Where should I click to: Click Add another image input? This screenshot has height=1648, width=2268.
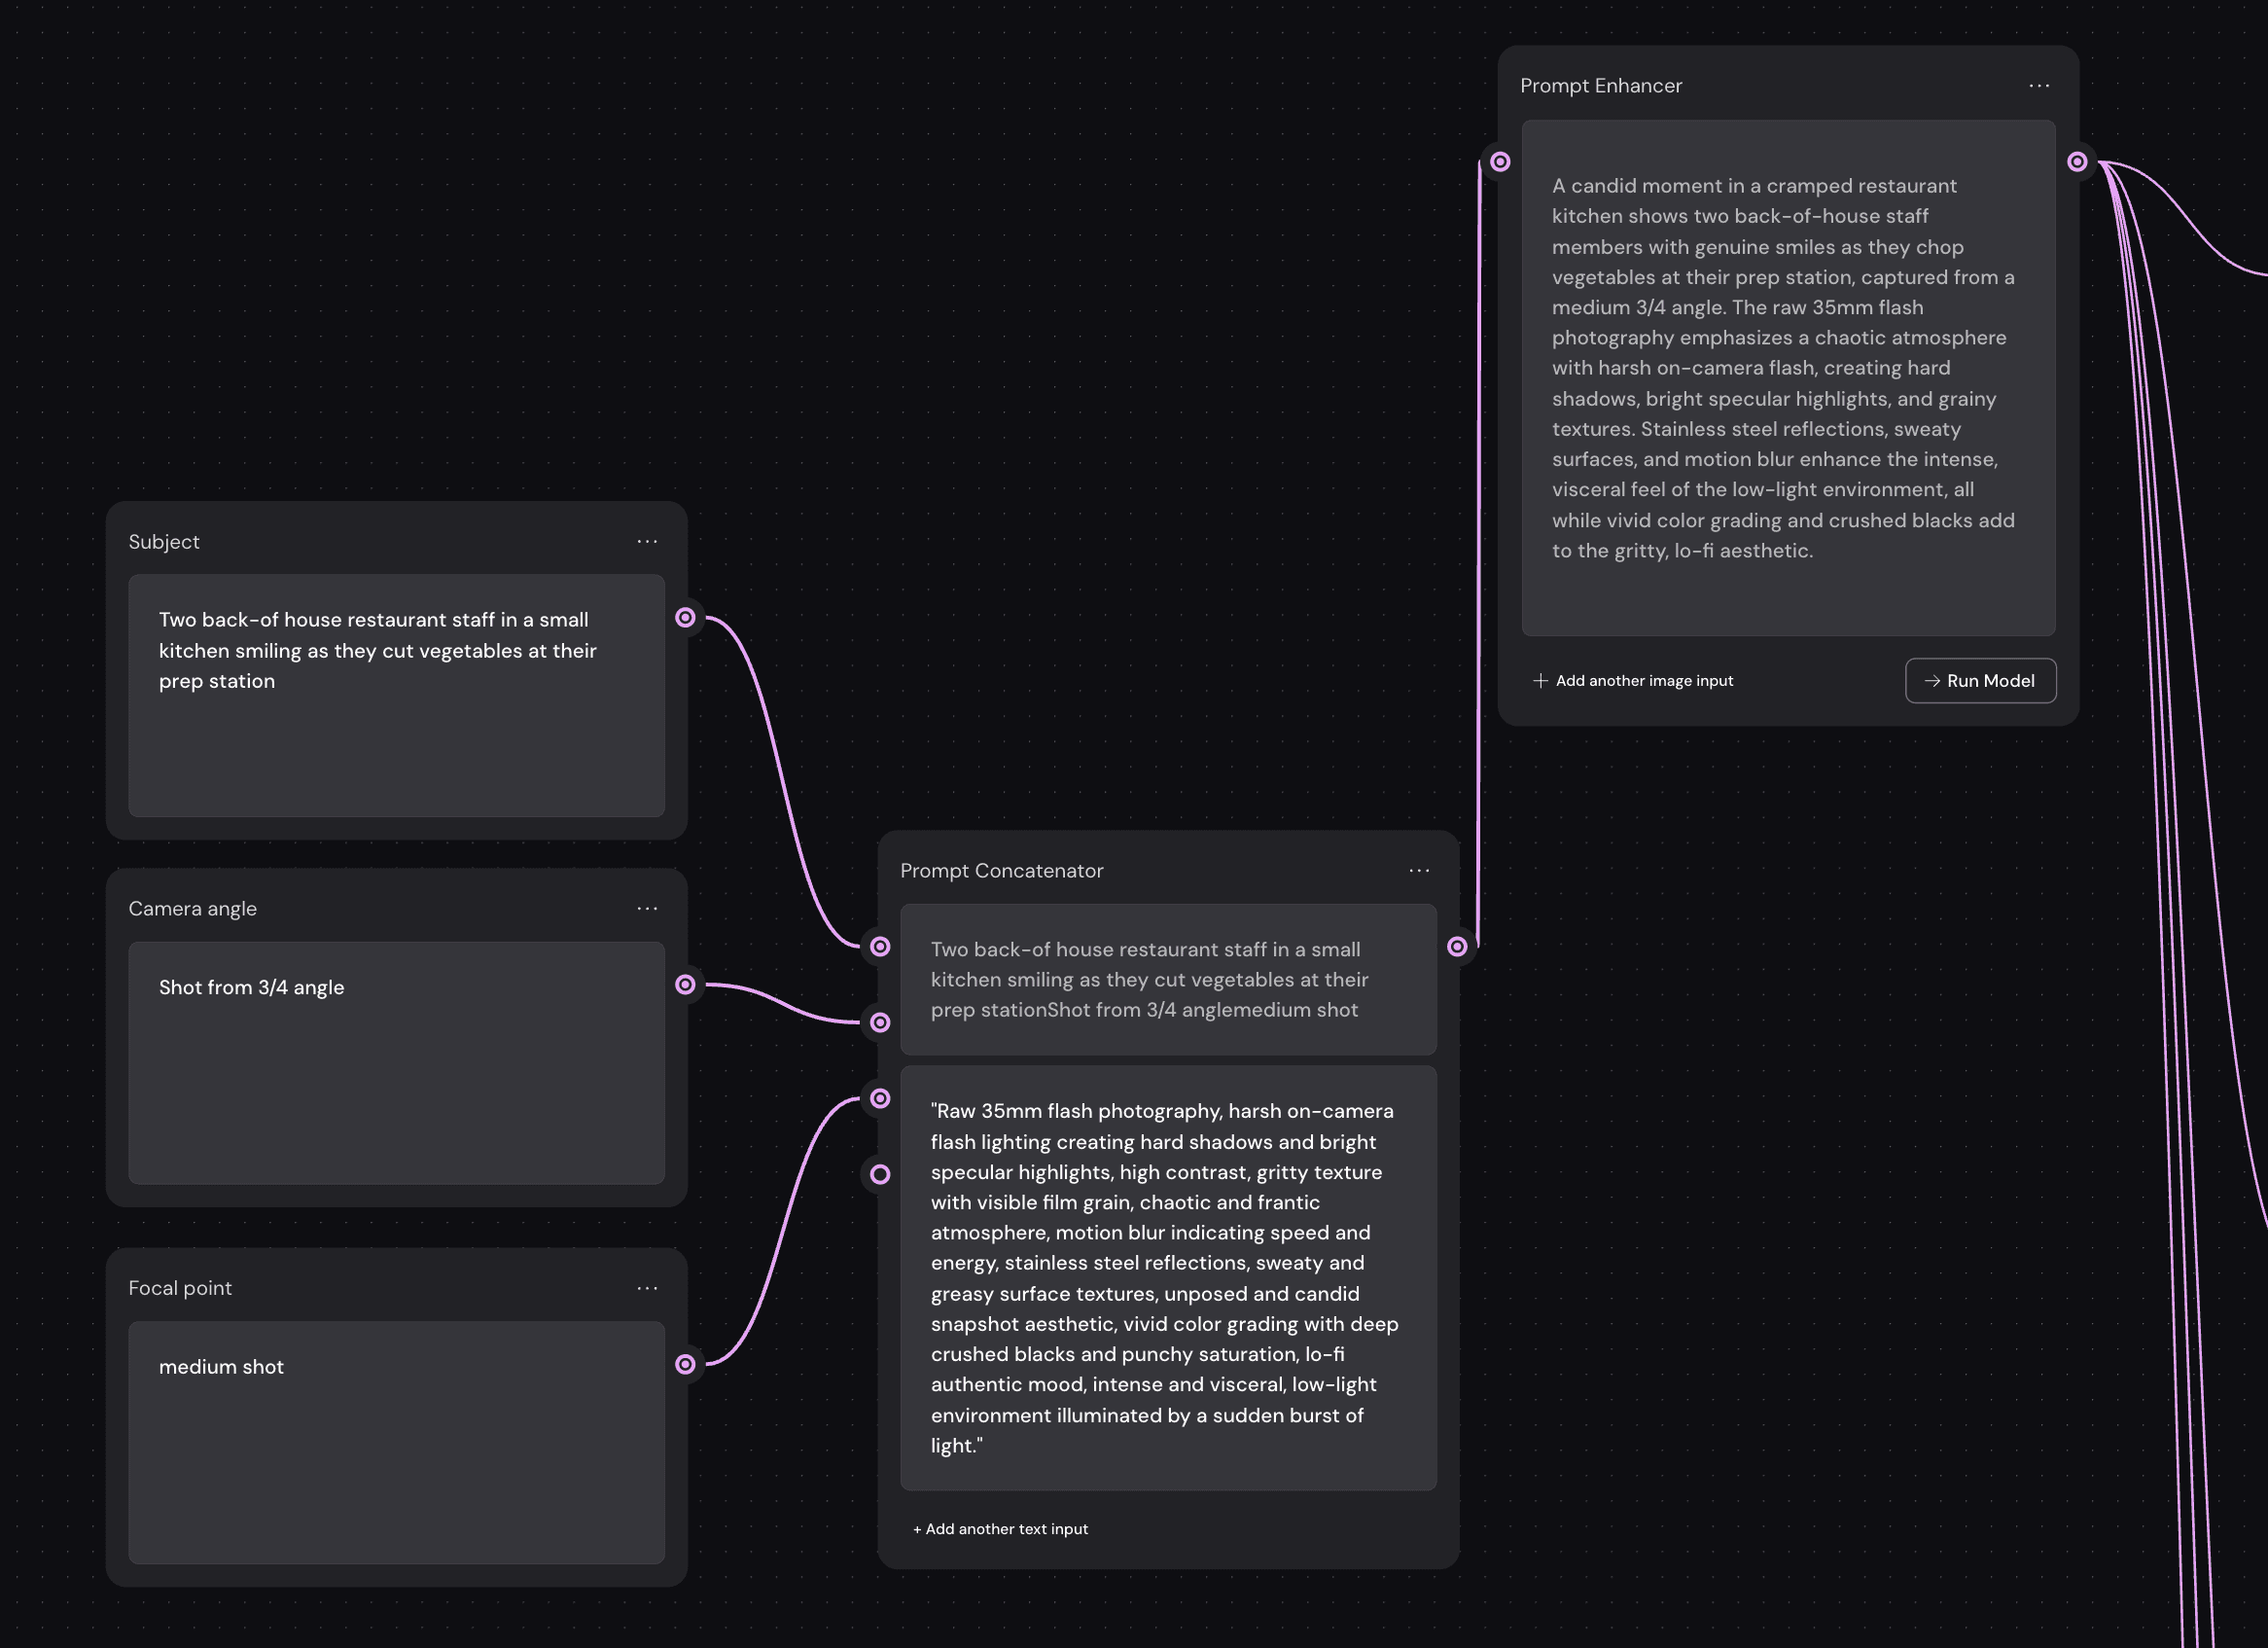tap(1633, 681)
